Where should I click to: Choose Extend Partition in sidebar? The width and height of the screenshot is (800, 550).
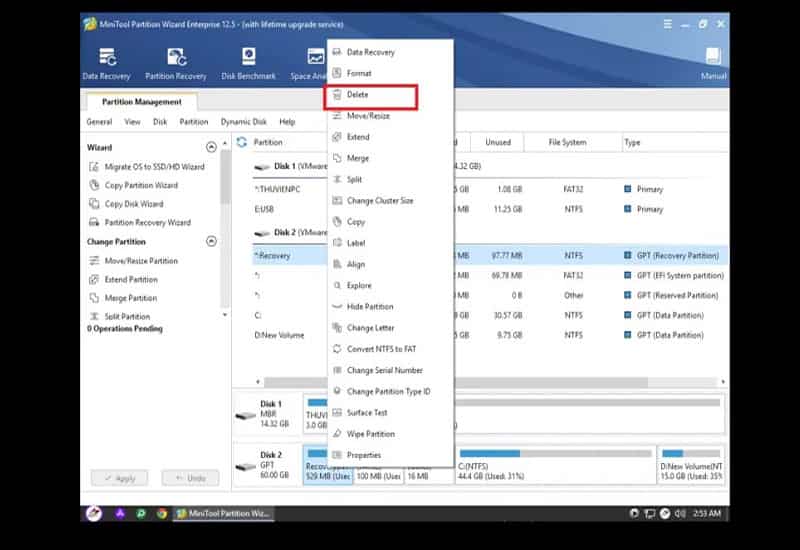[123, 280]
